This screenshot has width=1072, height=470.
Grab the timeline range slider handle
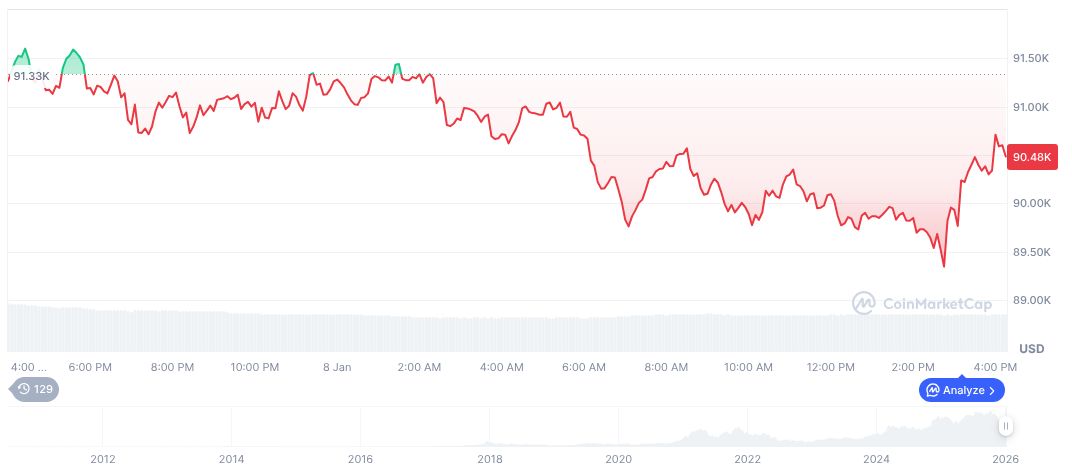click(1006, 426)
